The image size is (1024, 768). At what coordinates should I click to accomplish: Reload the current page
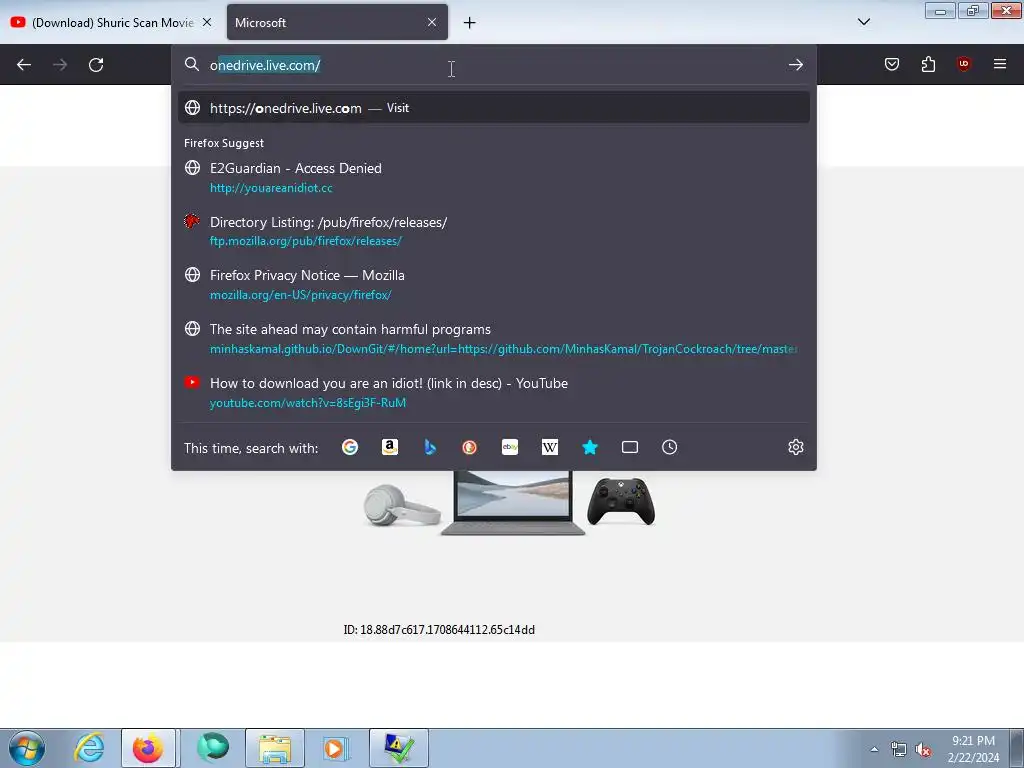(x=96, y=65)
